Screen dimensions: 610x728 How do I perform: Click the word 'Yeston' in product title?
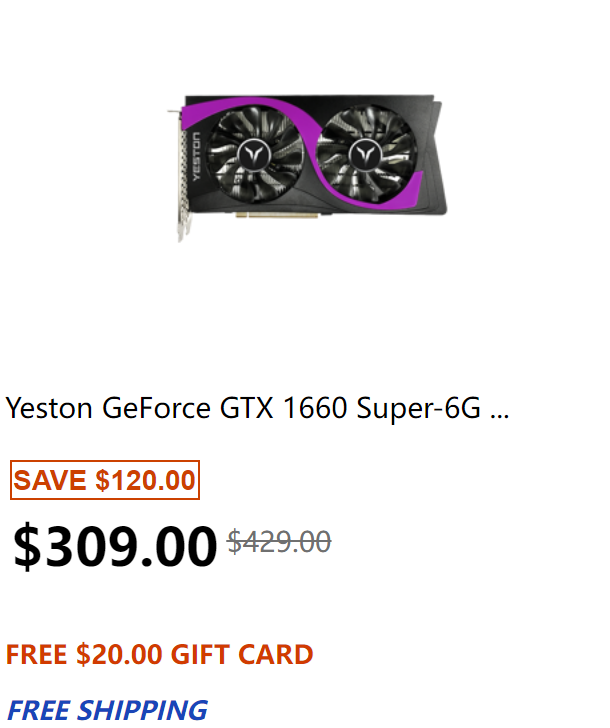click(x=49, y=408)
